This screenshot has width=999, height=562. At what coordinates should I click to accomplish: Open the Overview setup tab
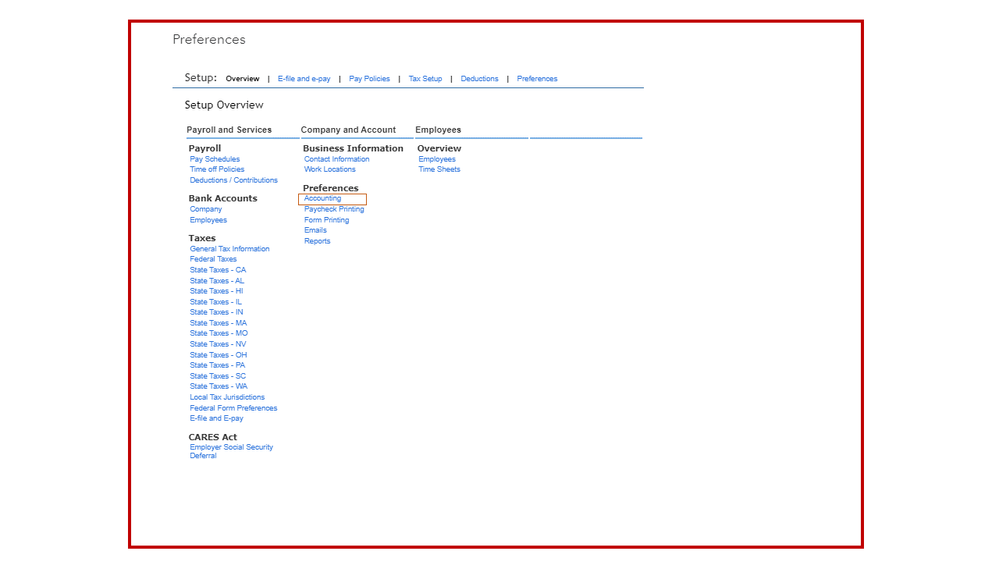[242, 78]
